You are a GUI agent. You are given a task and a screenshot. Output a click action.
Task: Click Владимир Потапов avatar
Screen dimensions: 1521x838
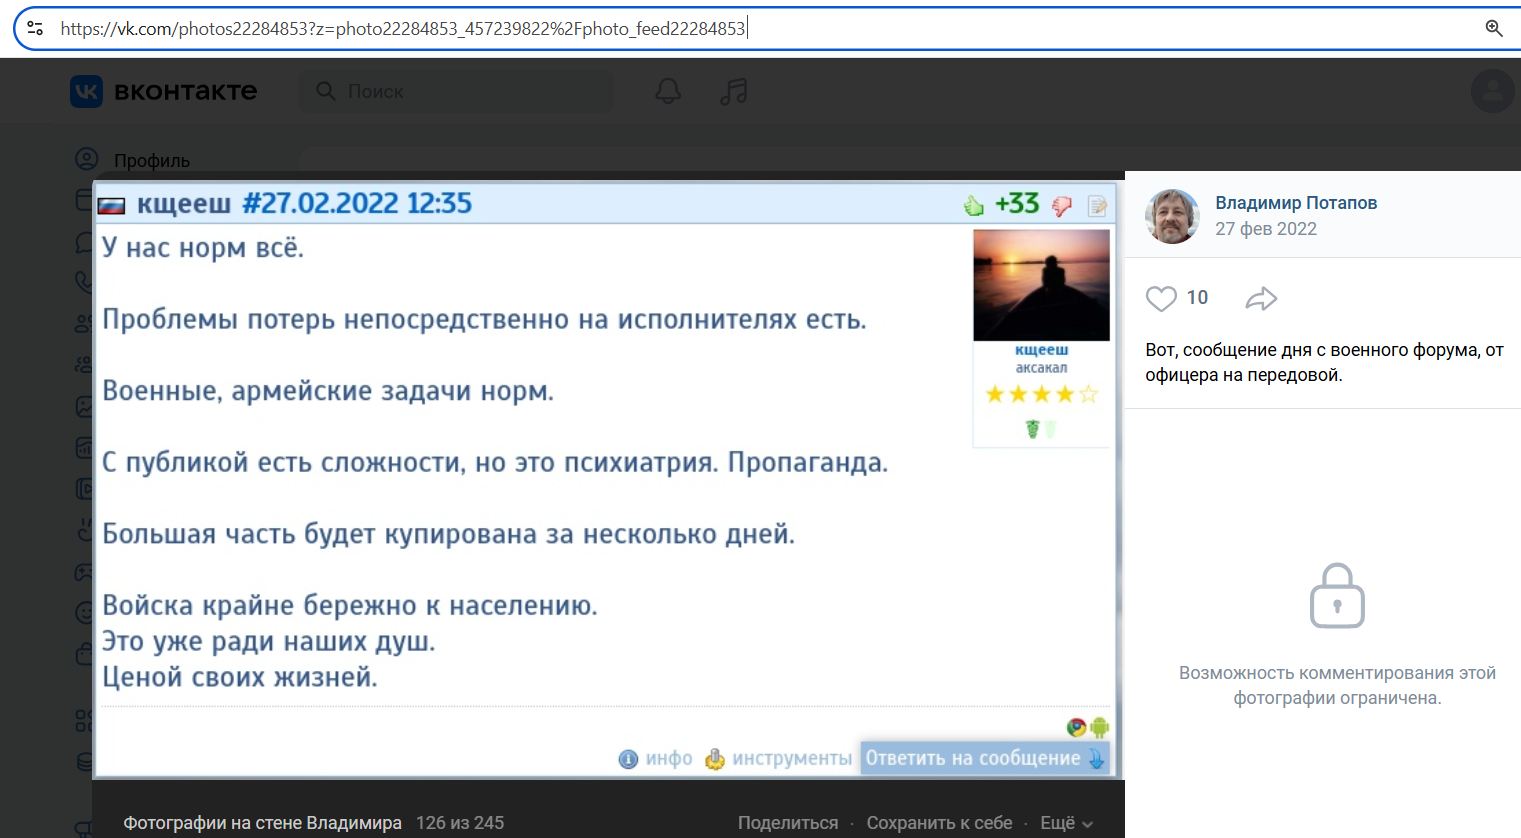coord(1172,216)
